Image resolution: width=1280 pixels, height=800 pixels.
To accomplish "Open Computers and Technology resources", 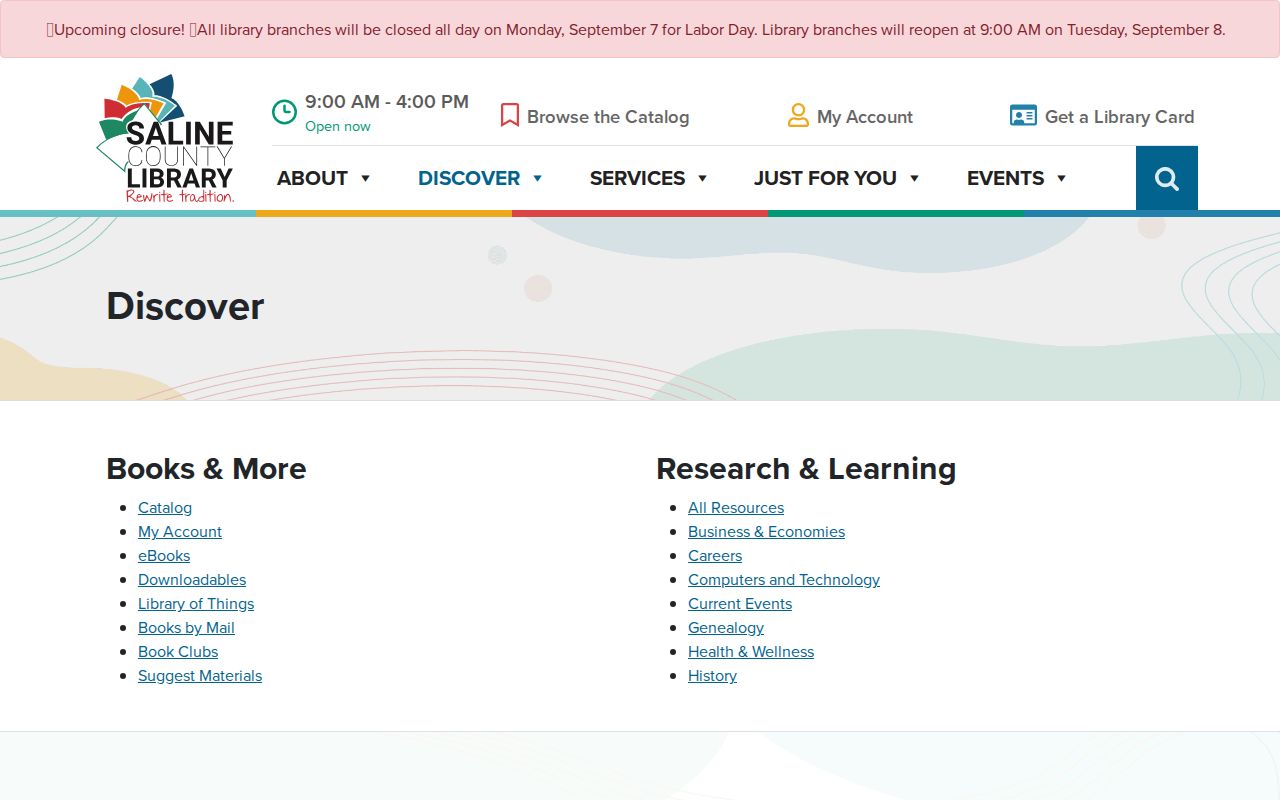I will click(784, 580).
